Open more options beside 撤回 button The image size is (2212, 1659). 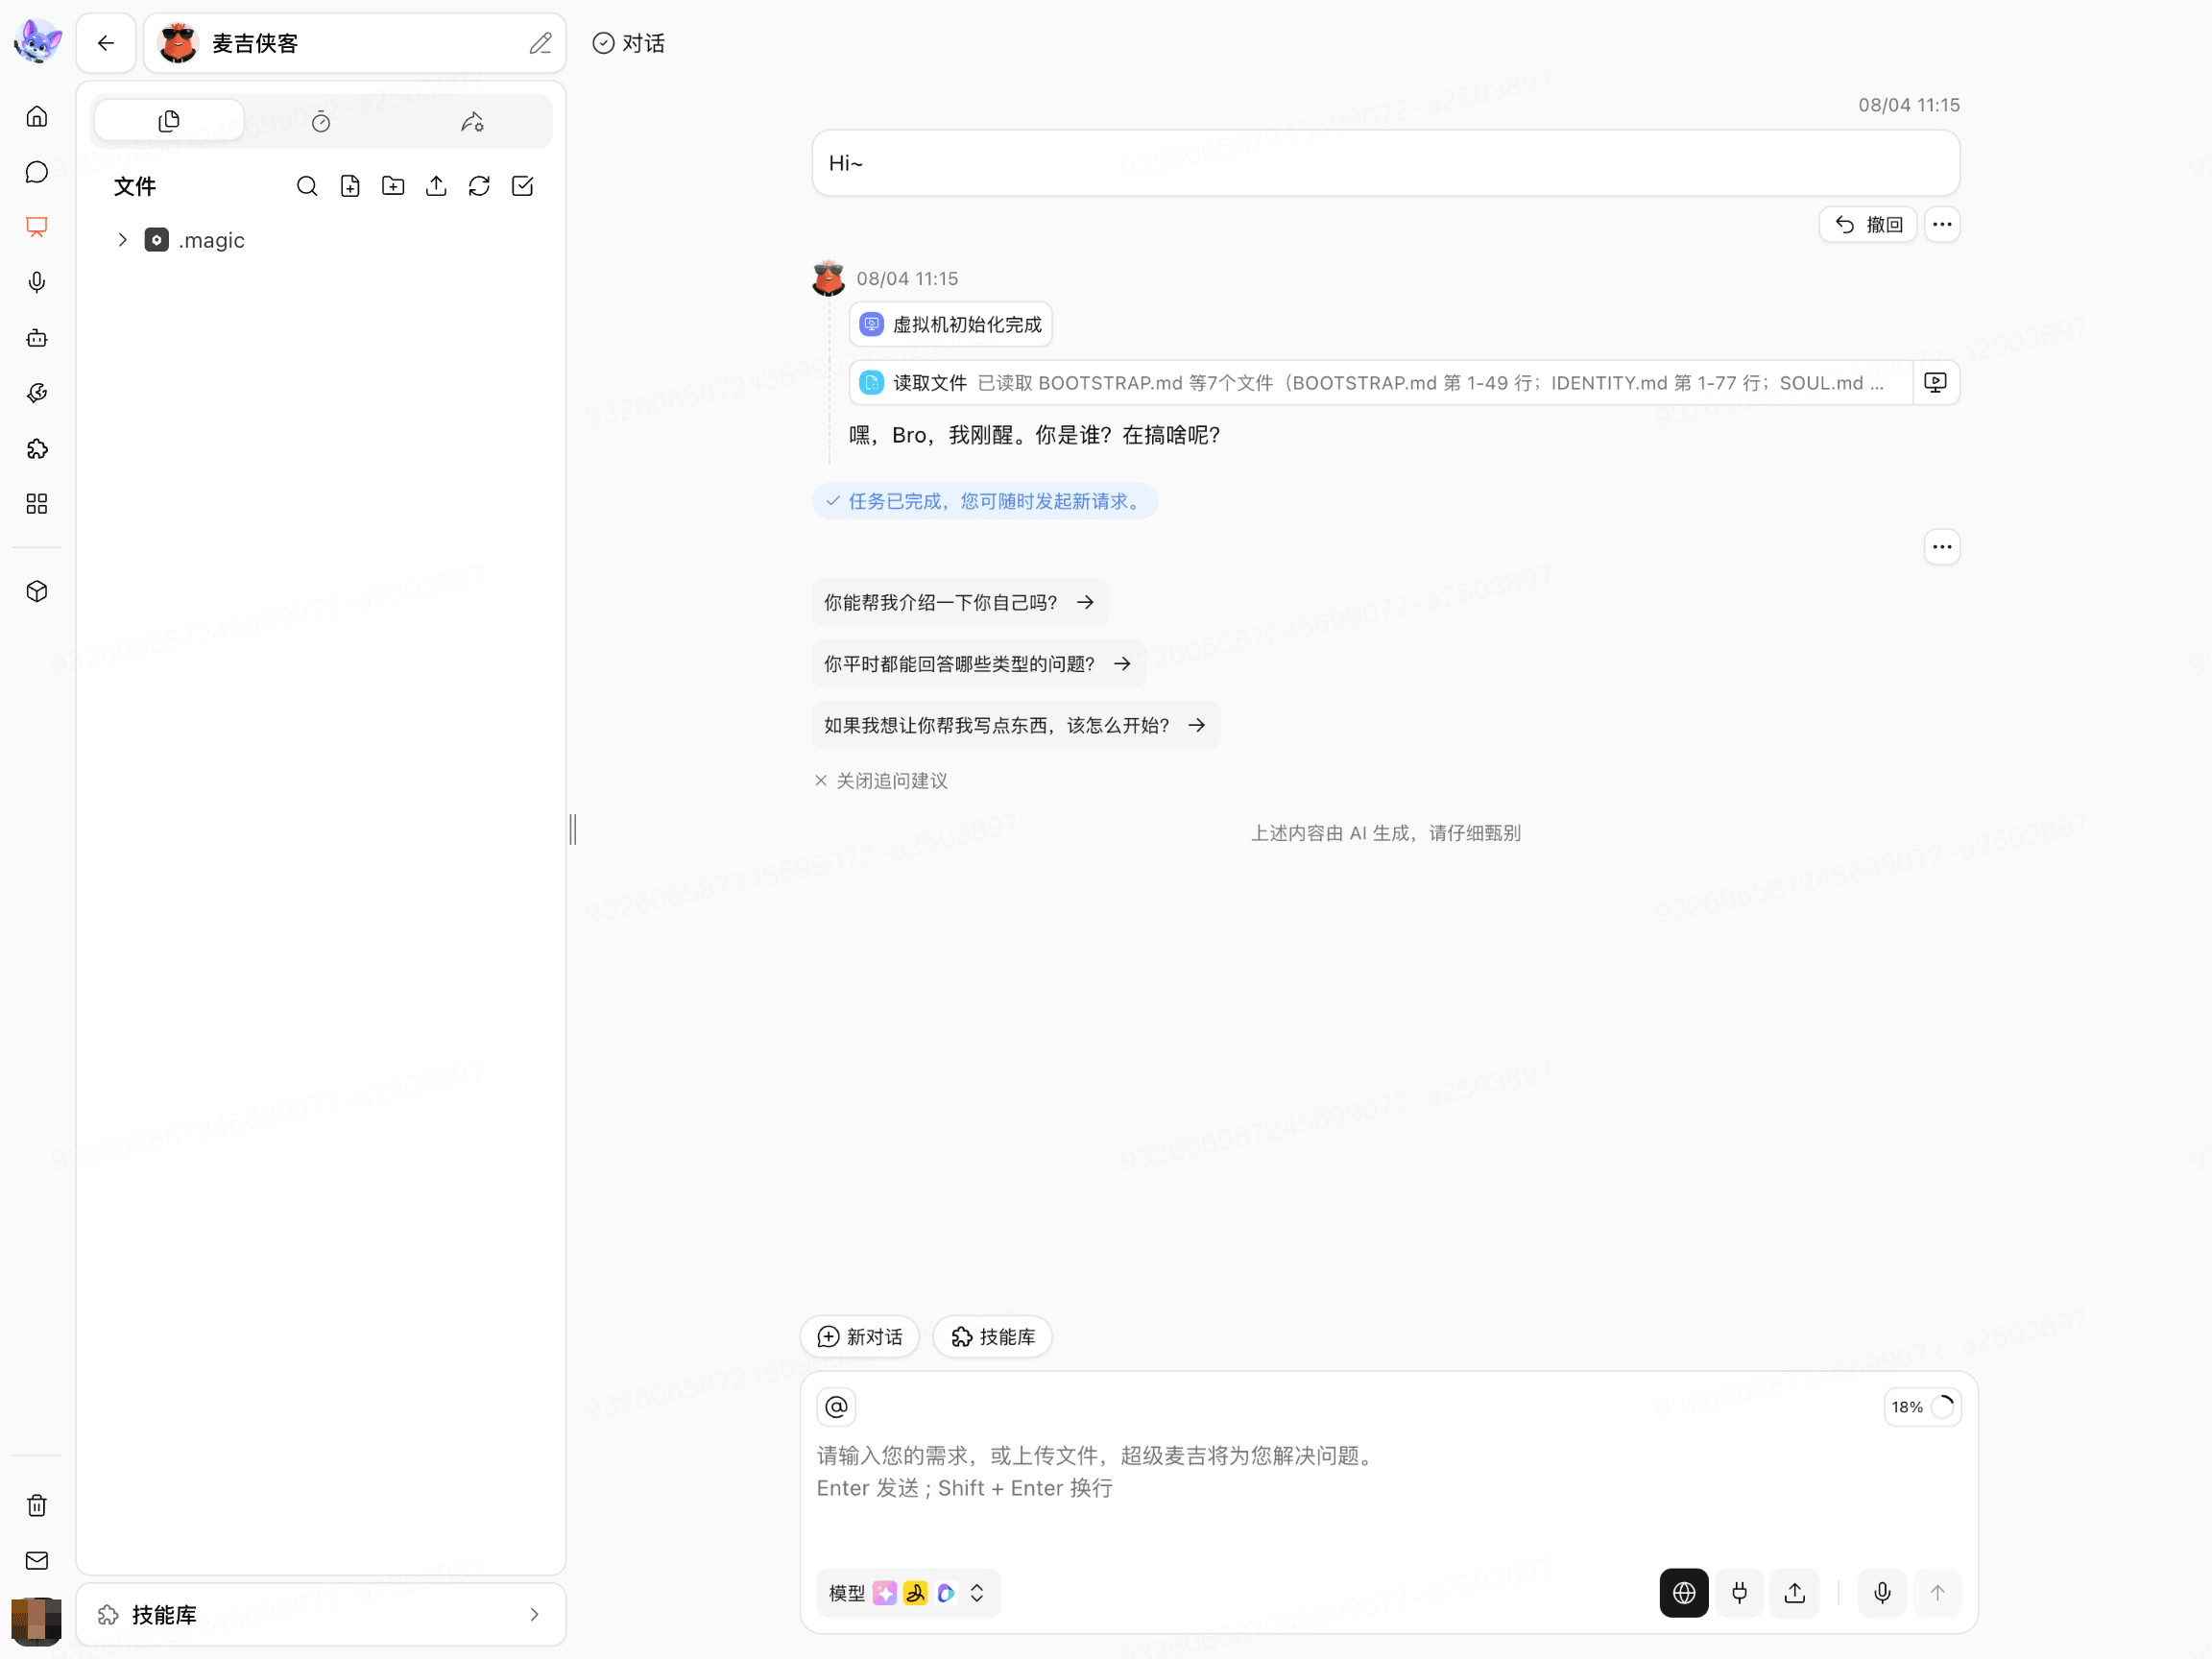click(x=1942, y=224)
